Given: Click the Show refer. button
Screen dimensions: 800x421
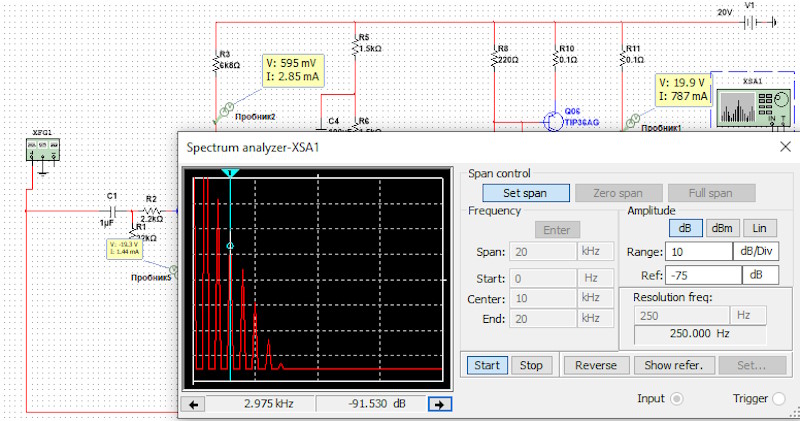Looking at the screenshot, I should 673,365.
